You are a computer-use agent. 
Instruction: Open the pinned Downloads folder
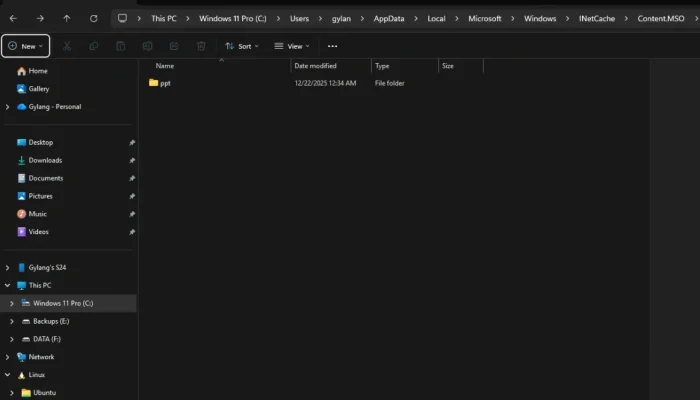pyautogui.click(x=39, y=160)
